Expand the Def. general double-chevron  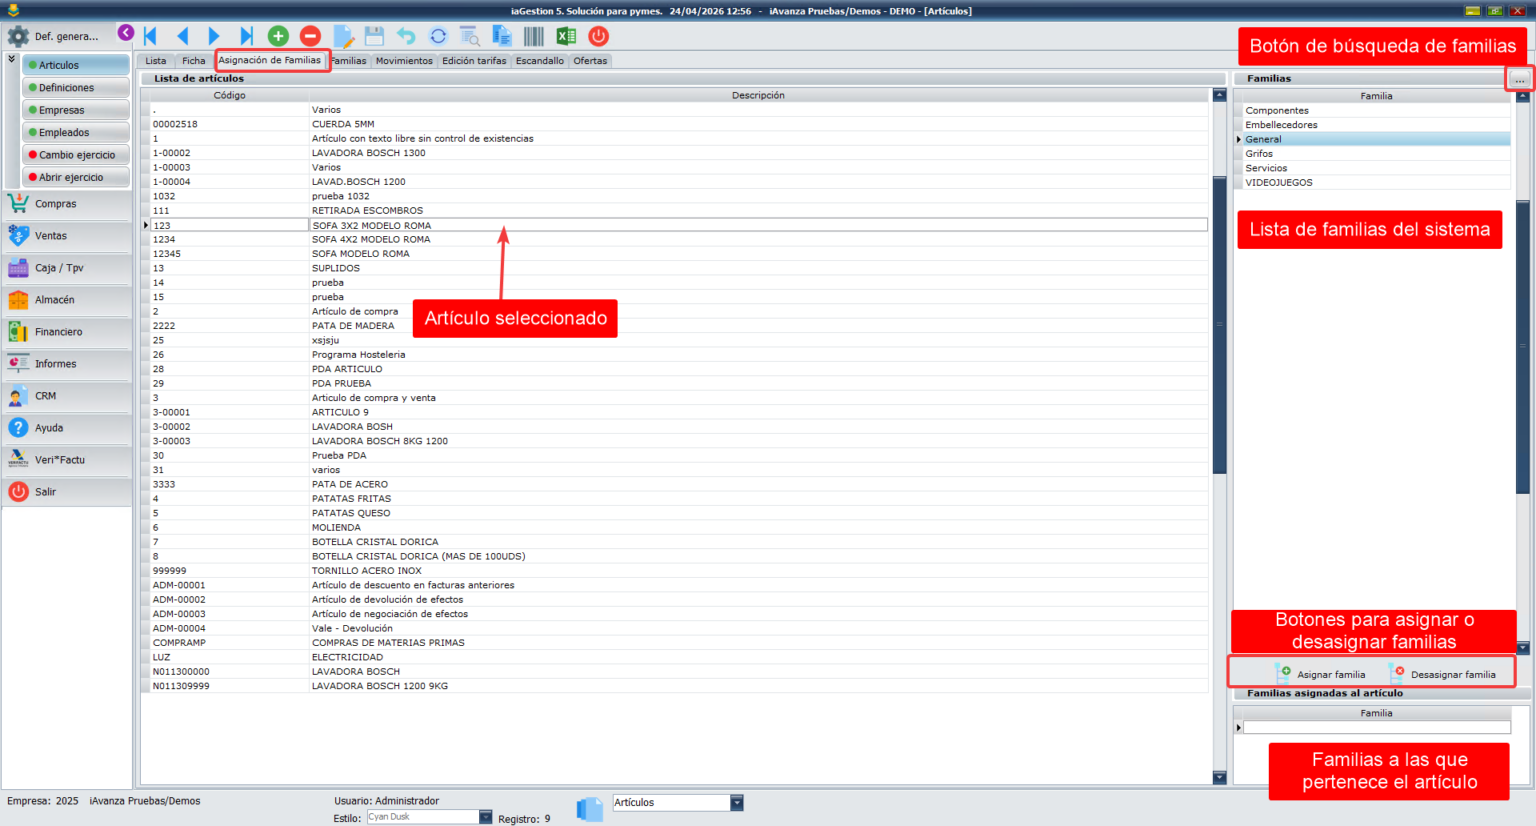pos(11,60)
